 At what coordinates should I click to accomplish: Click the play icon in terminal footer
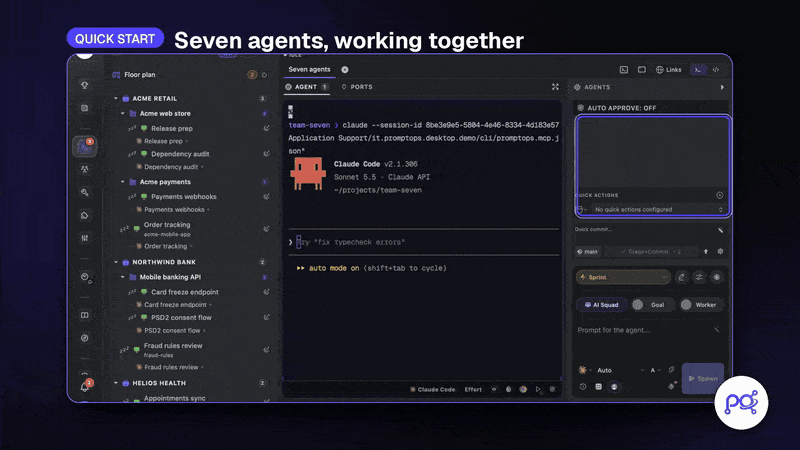tap(538, 389)
